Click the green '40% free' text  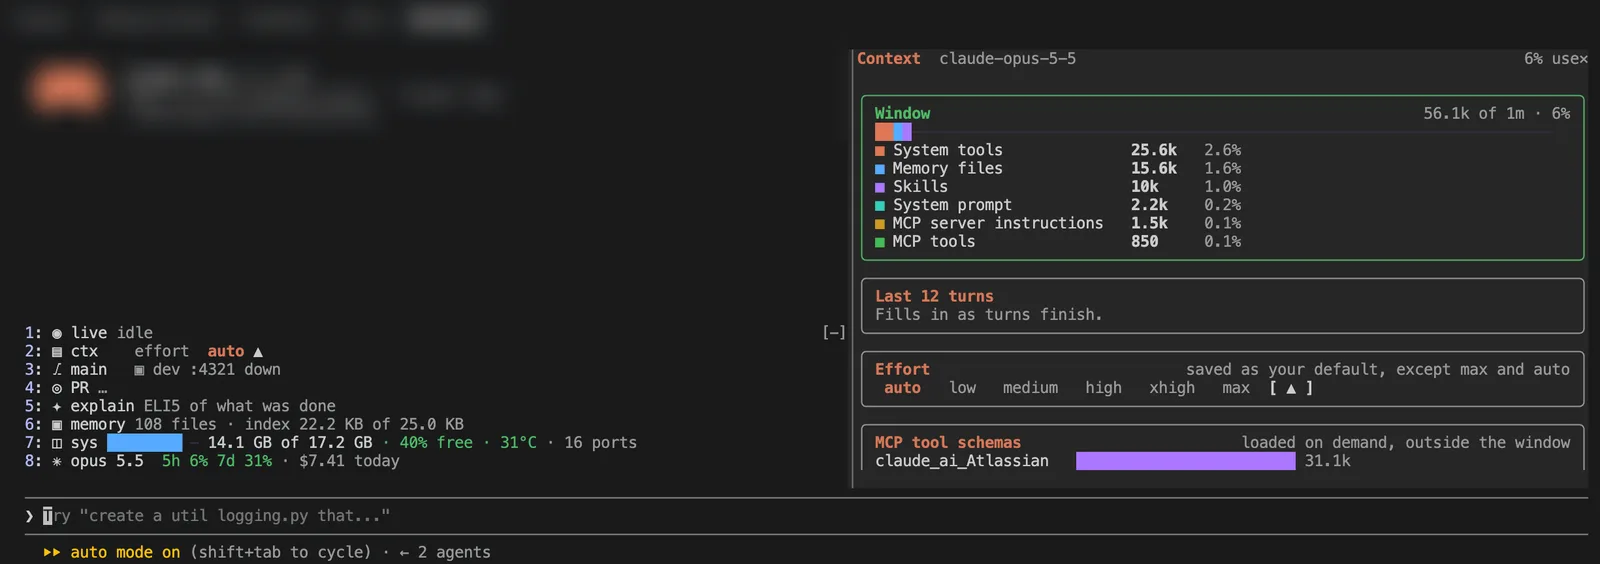tap(436, 443)
